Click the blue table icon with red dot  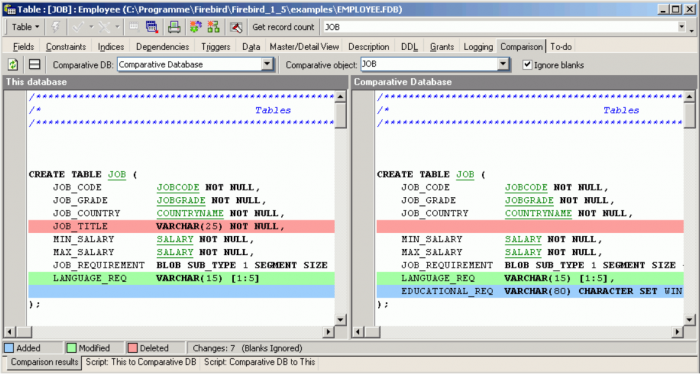pos(152,27)
